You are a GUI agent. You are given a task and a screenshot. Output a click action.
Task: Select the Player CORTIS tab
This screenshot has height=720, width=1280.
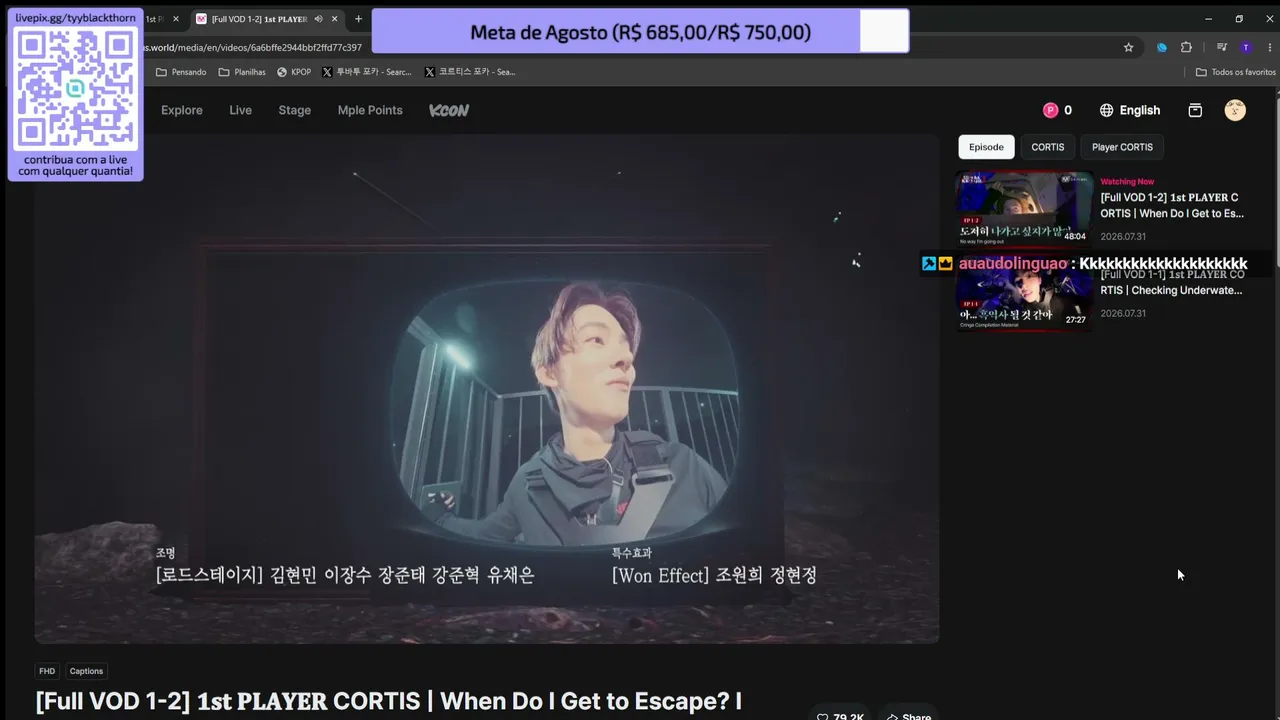point(1122,147)
